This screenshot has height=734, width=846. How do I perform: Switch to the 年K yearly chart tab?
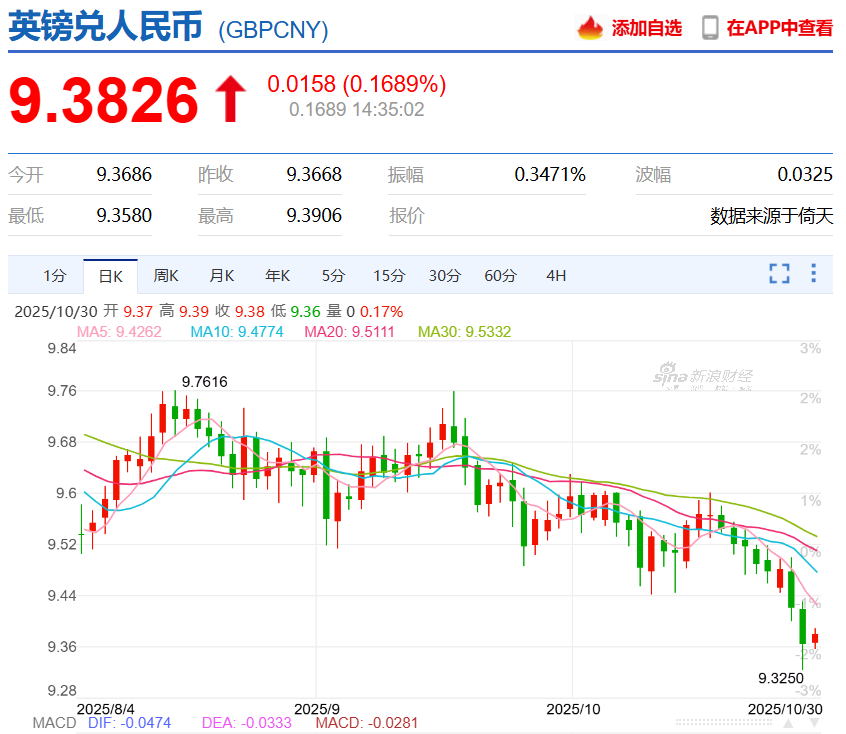click(277, 275)
